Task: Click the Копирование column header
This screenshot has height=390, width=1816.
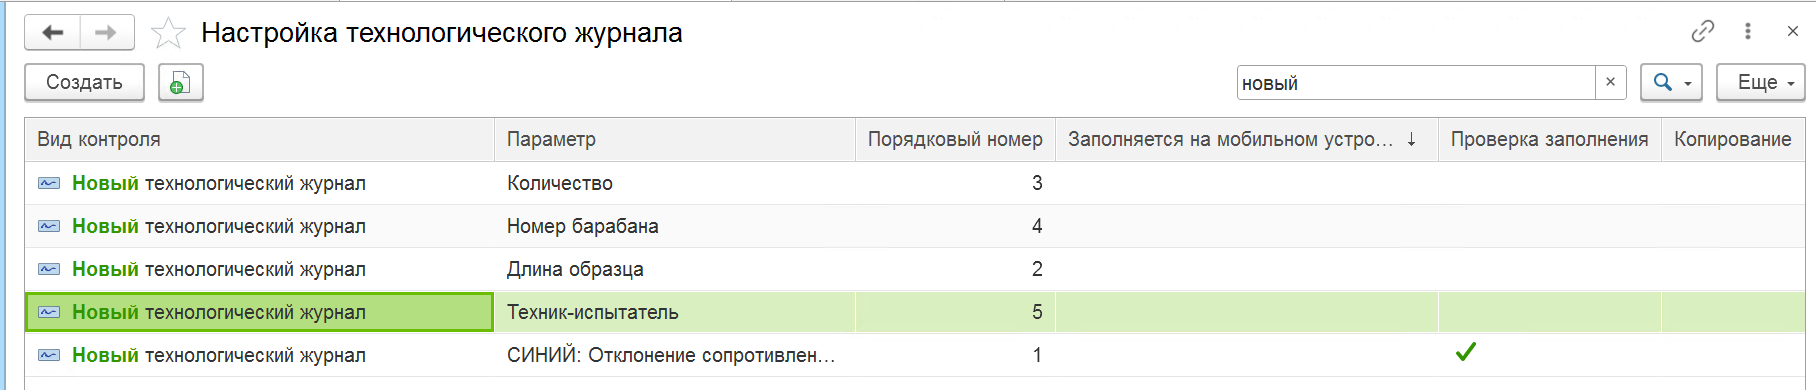Action: click(1733, 140)
